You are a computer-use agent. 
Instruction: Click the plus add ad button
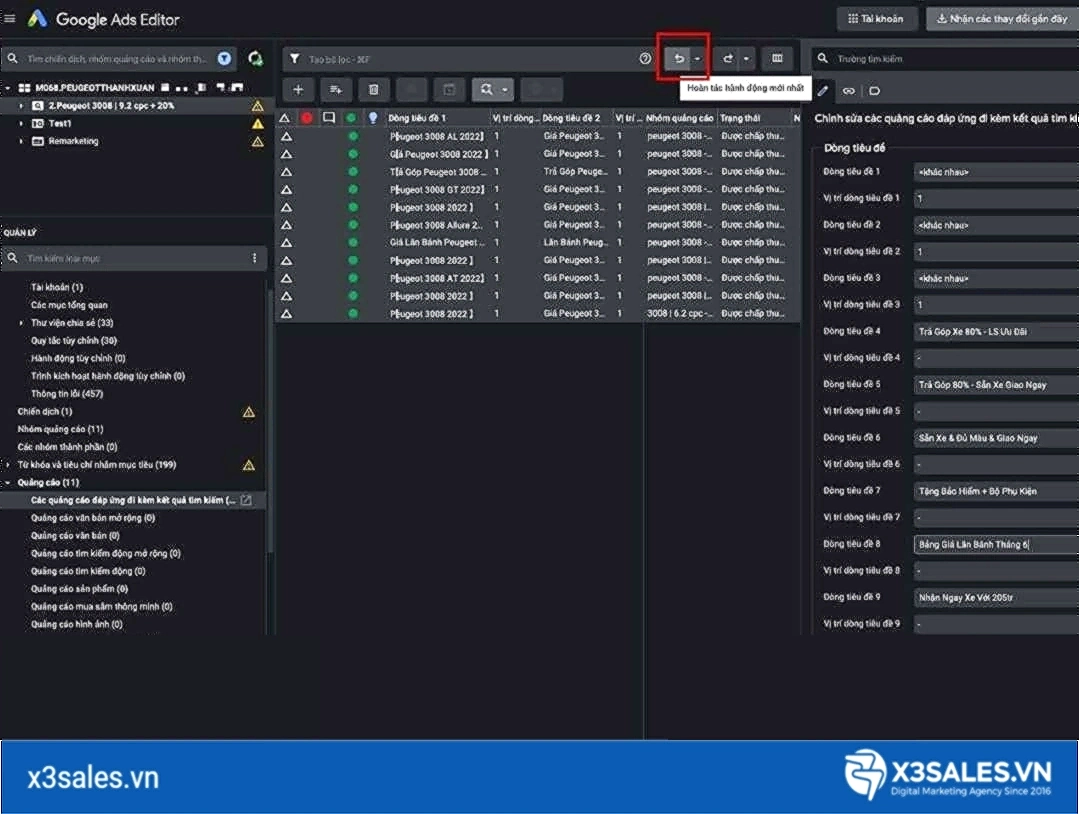pyautogui.click(x=298, y=89)
